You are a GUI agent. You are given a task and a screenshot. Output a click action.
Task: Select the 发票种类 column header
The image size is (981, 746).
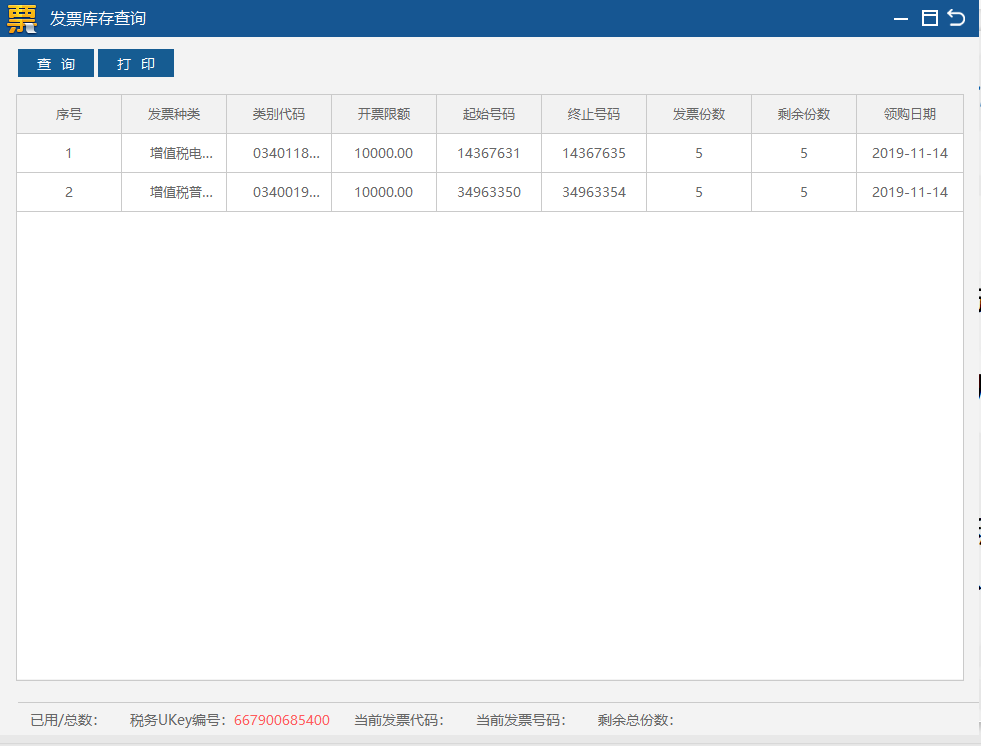(x=174, y=114)
